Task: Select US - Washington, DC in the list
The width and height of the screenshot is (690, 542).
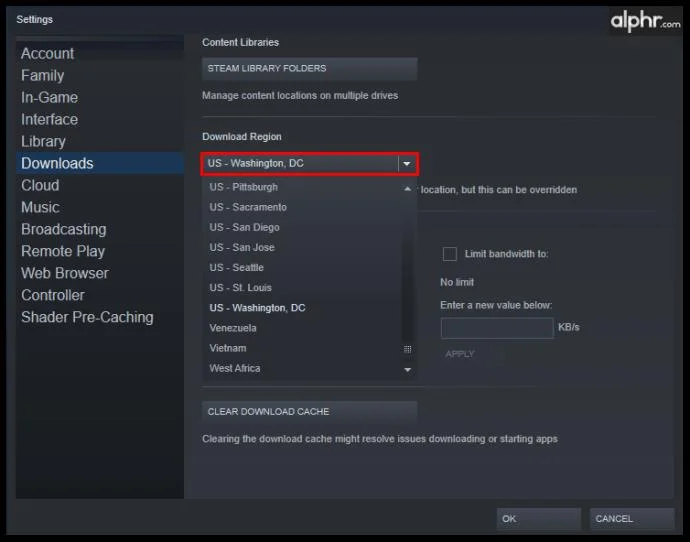Action: click(302, 308)
